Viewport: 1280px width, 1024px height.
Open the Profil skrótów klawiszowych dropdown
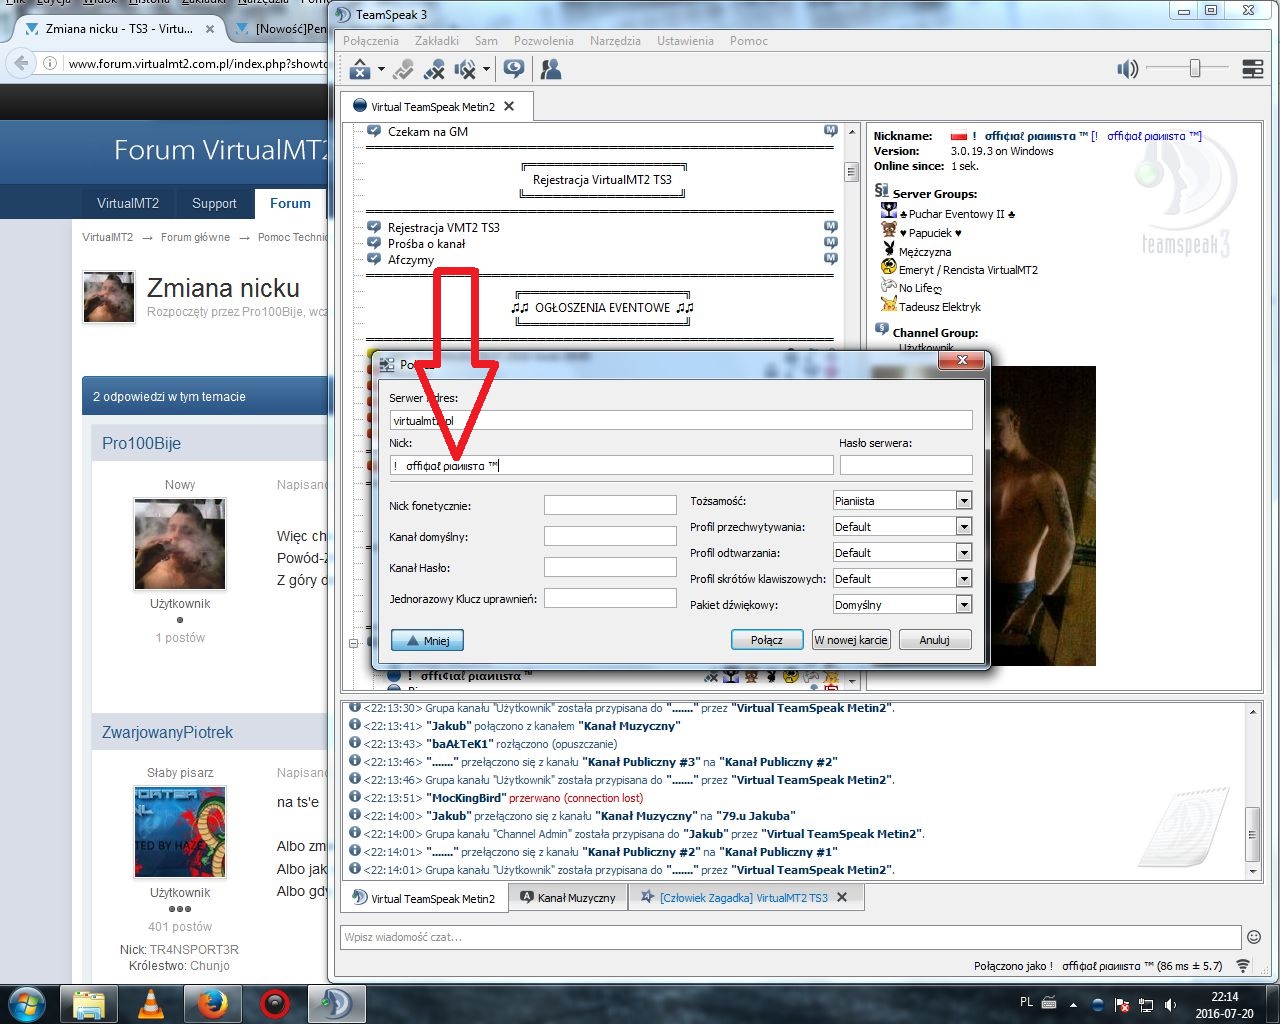tap(902, 578)
